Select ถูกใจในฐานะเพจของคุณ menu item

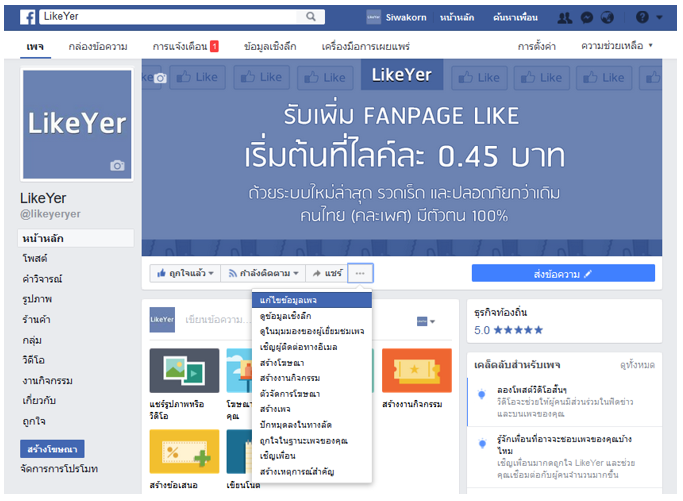(312, 440)
